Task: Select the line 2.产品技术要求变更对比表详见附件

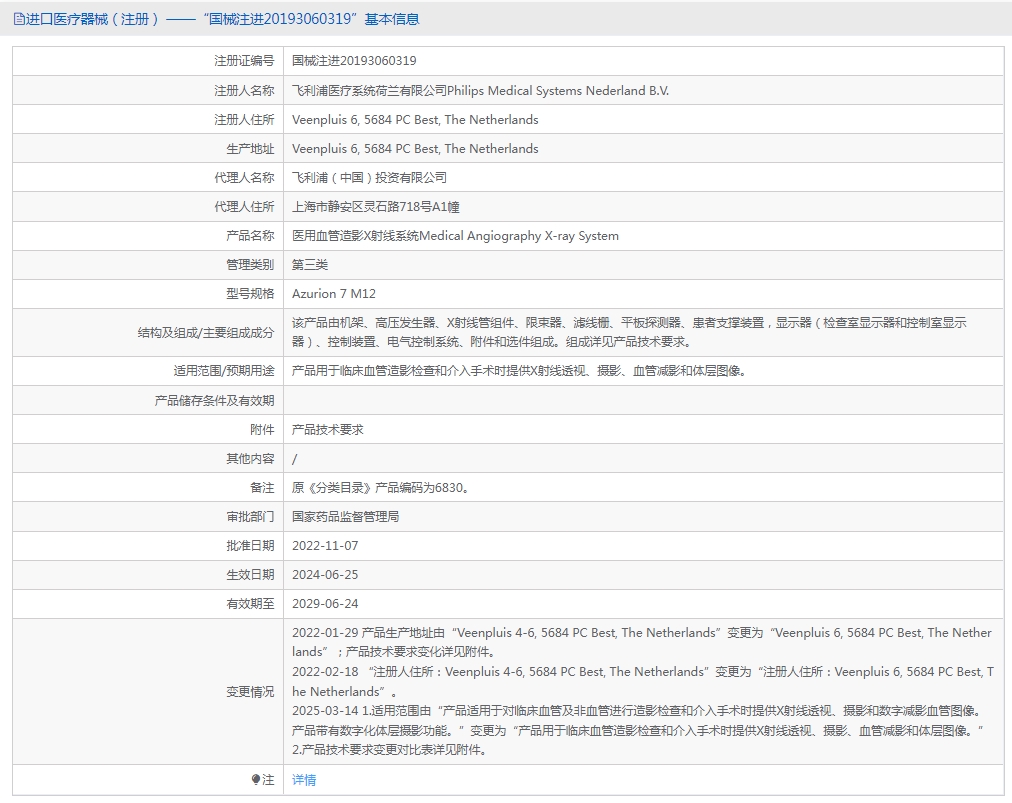Action: point(389,749)
